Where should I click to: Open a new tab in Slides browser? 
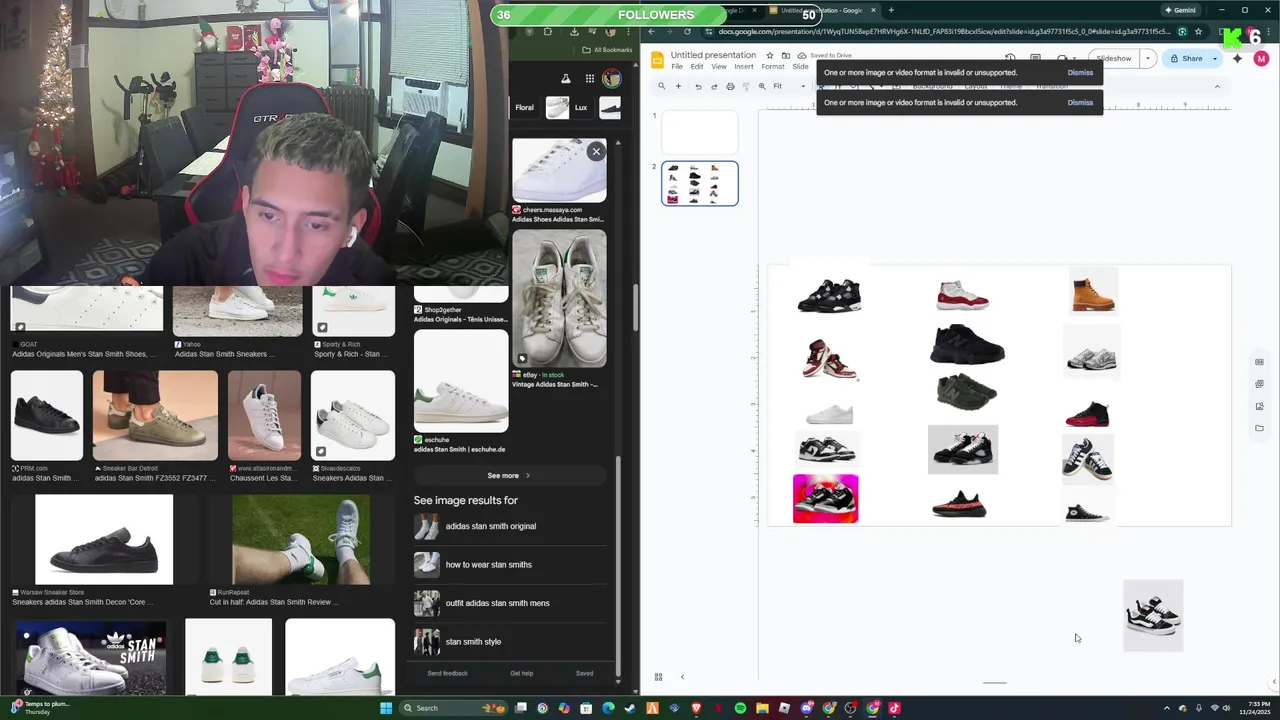[x=891, y=10]
